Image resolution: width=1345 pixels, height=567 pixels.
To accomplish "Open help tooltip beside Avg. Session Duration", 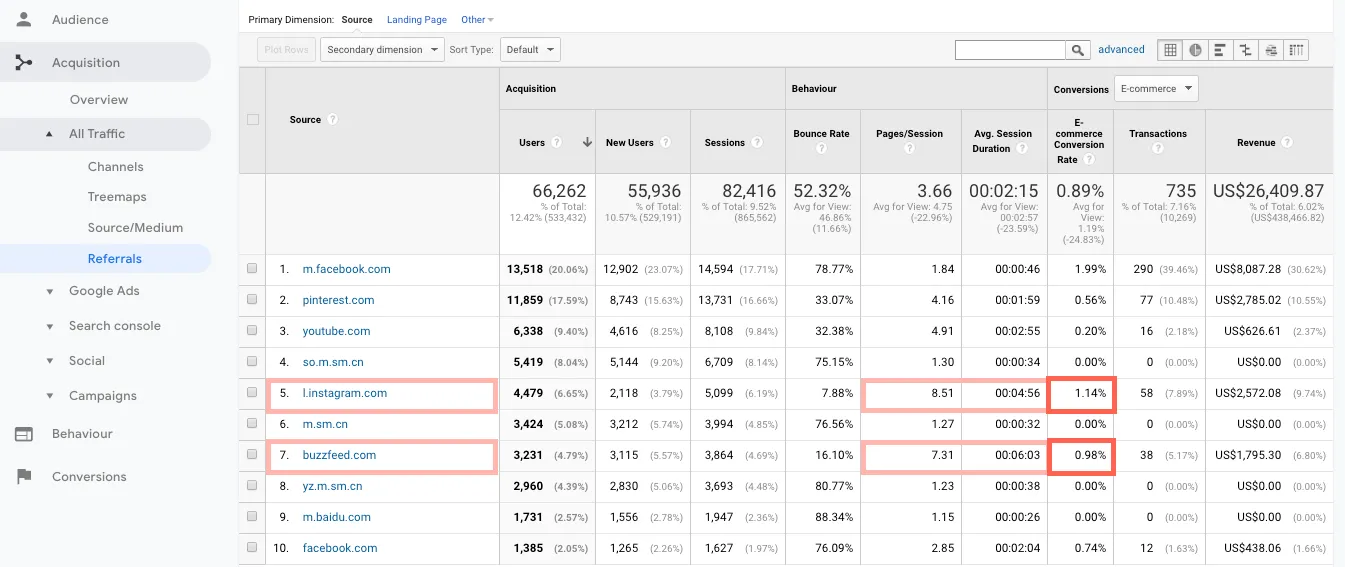I will [1021, 149].
